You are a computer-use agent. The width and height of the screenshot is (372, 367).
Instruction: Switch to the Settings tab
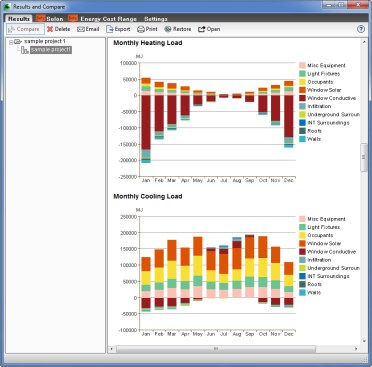pyautogui.click(x=156, y=19)
